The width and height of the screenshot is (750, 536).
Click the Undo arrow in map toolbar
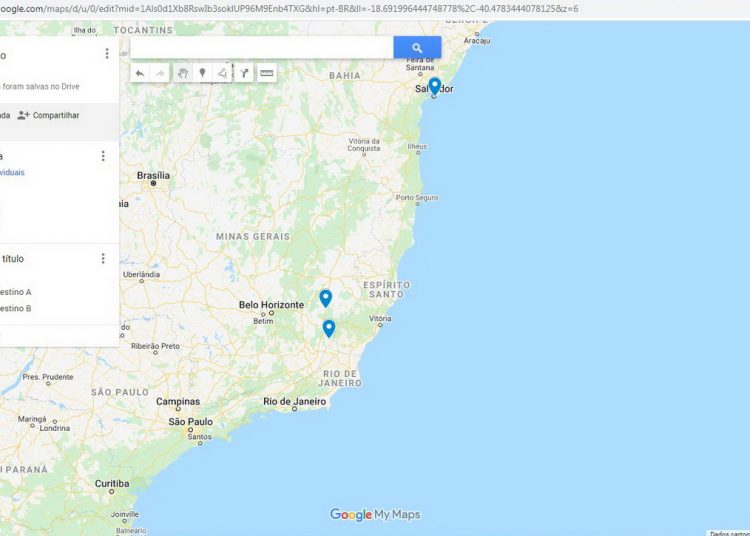coord(140,73)
